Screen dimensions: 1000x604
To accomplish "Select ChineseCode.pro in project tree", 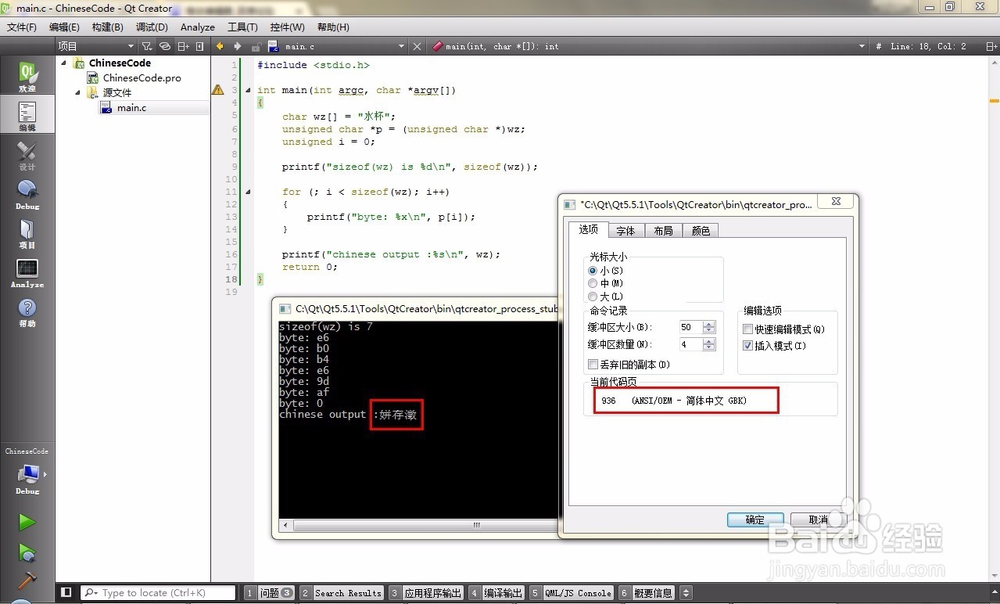I will [142, 78].
